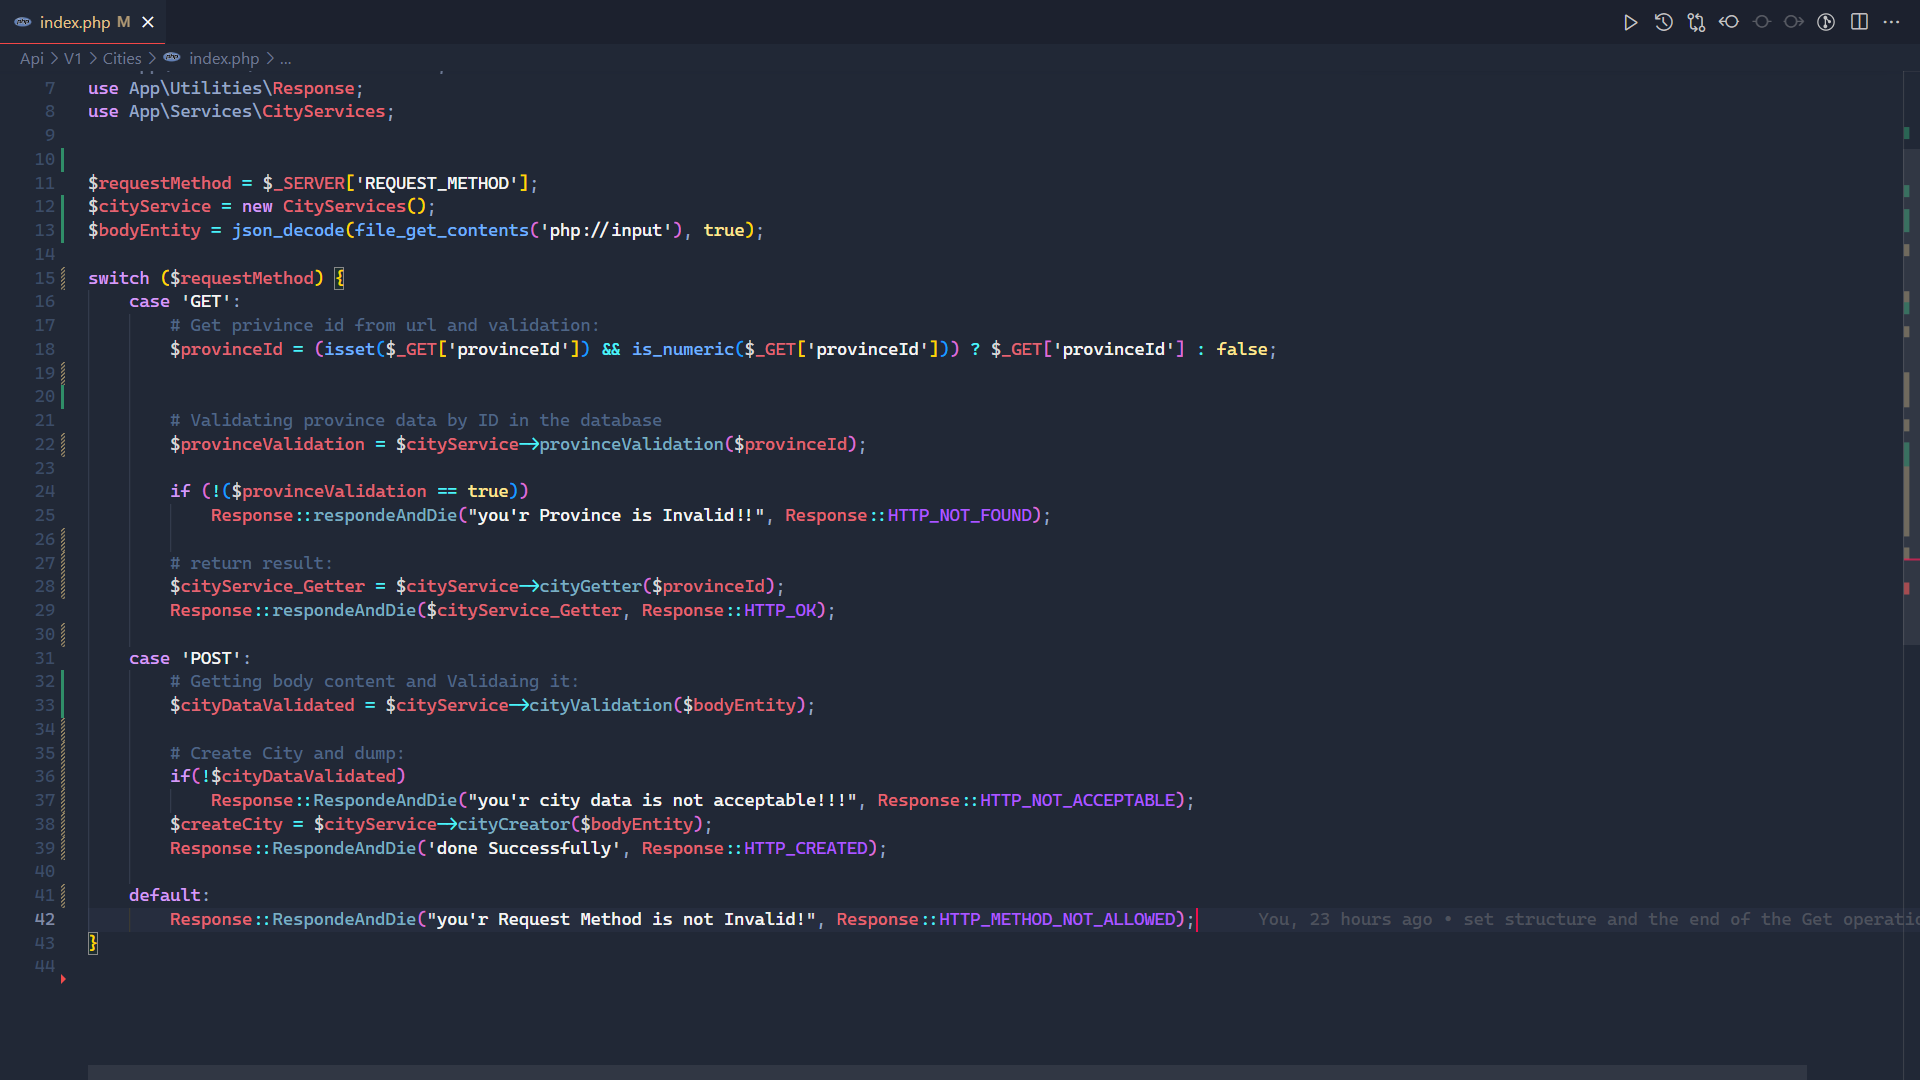Place cursor on case 'POST' line

(190, 659)
